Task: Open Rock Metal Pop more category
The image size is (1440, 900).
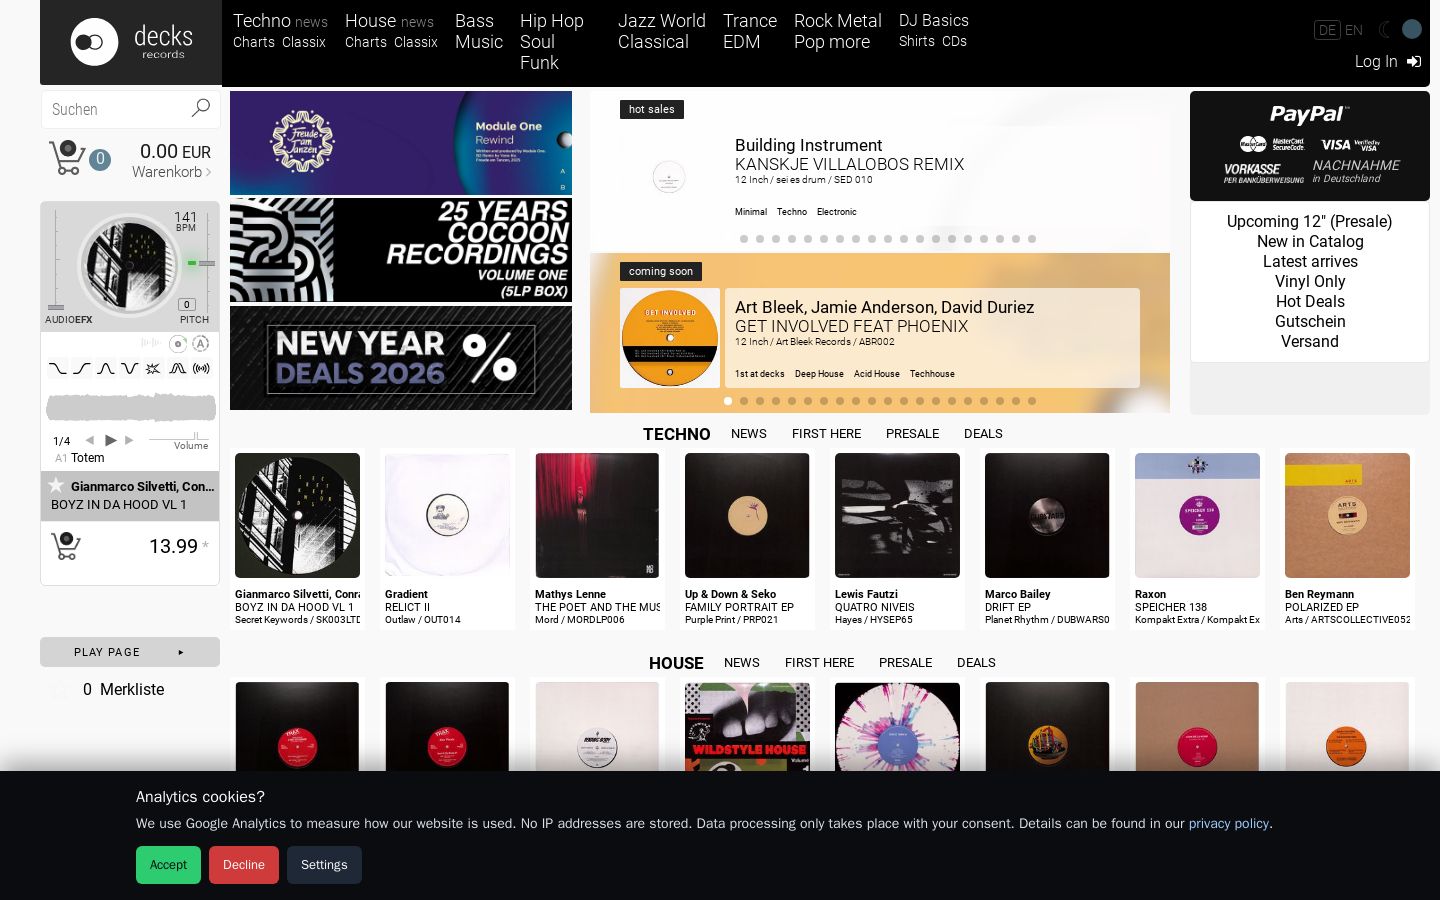Action: [x=838, y=31]
